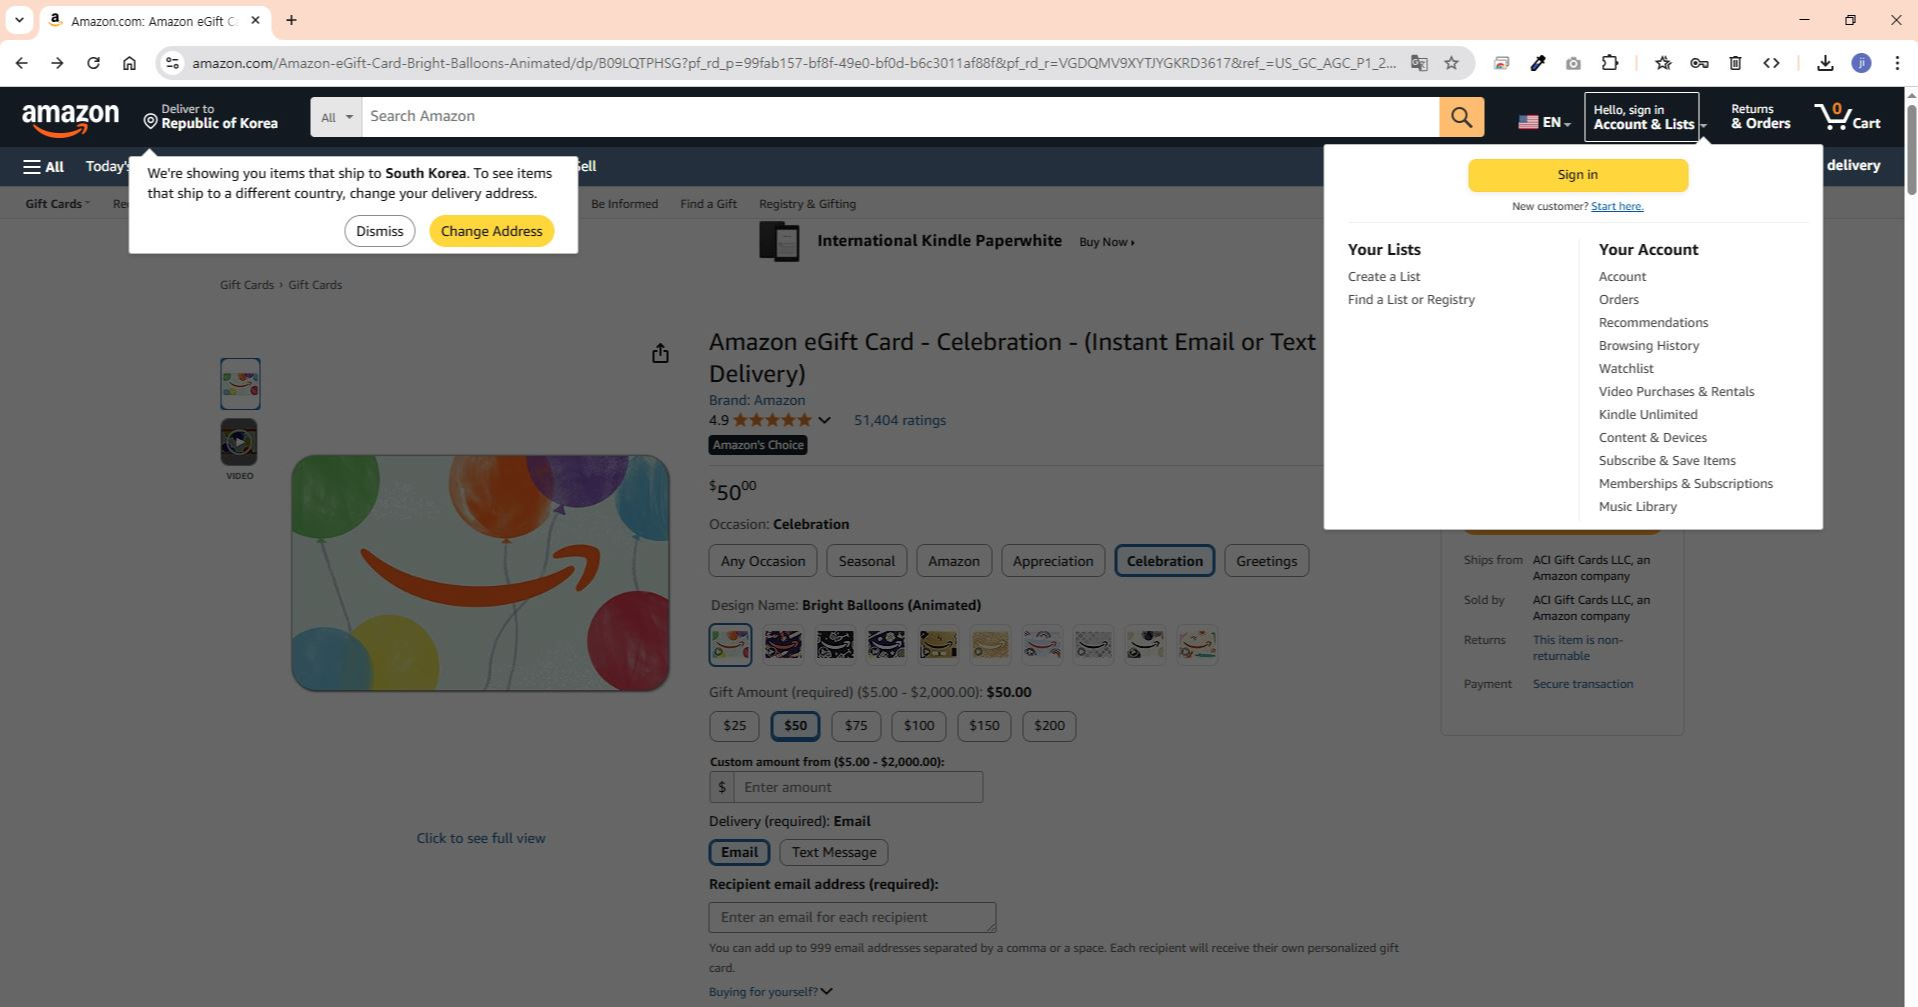Open the Gift Cards submenu dropdown
The height and width of the screenshot is (1007, 1918).
(57, 204)
